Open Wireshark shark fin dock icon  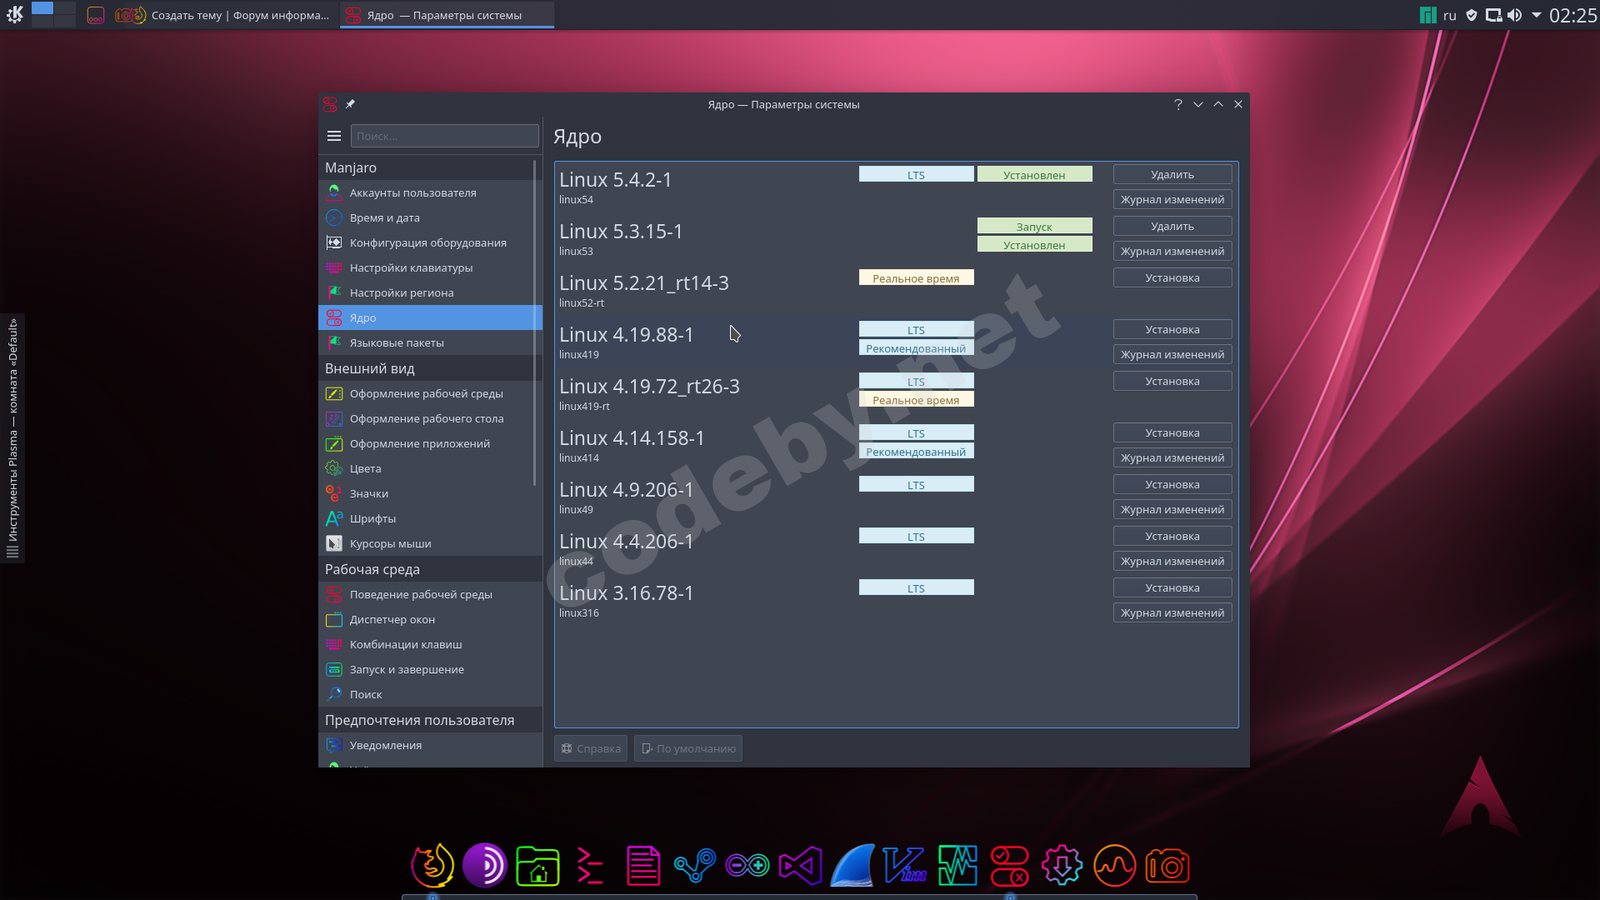point(853,866)
